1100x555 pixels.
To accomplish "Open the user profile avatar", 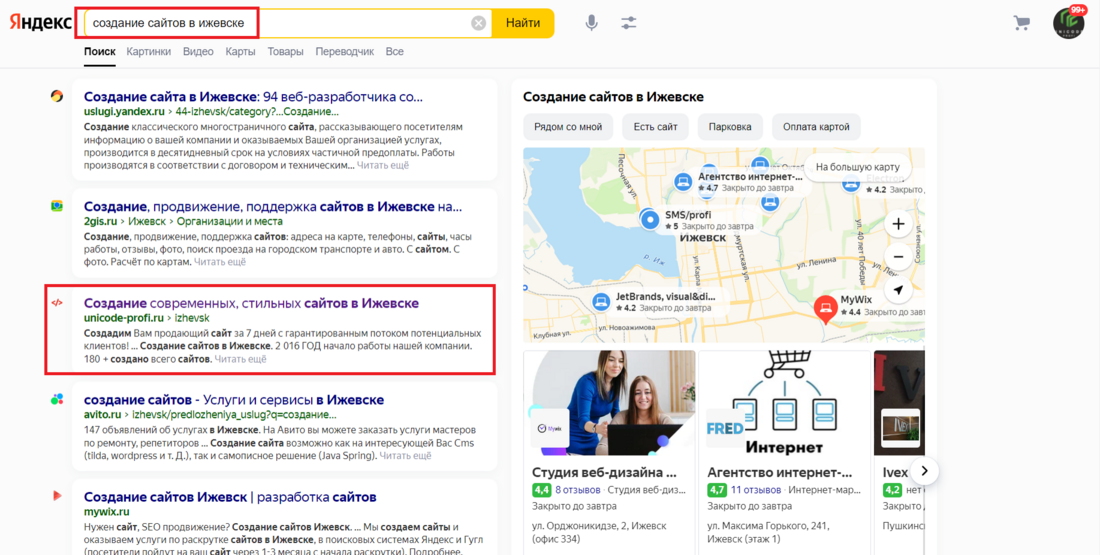I will coord(1068,23).
